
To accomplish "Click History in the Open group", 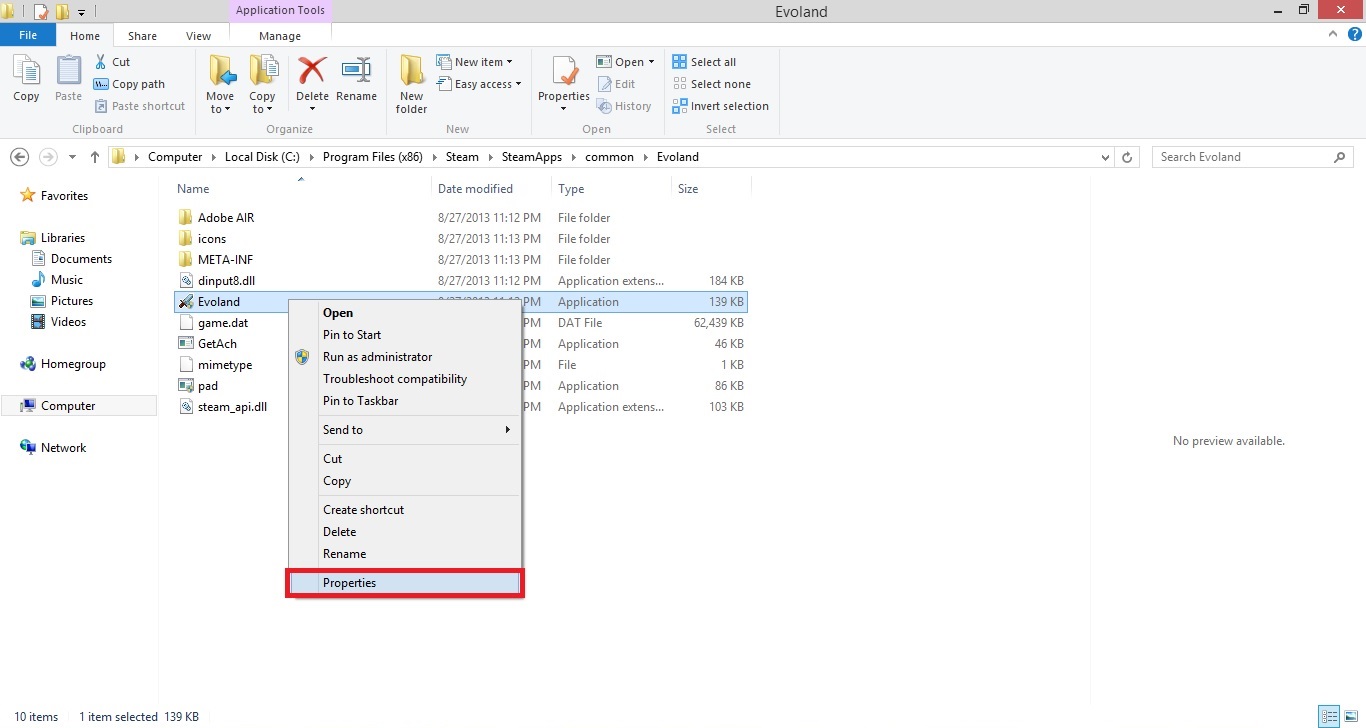I will pyautogui.click(x=624, y=106).
